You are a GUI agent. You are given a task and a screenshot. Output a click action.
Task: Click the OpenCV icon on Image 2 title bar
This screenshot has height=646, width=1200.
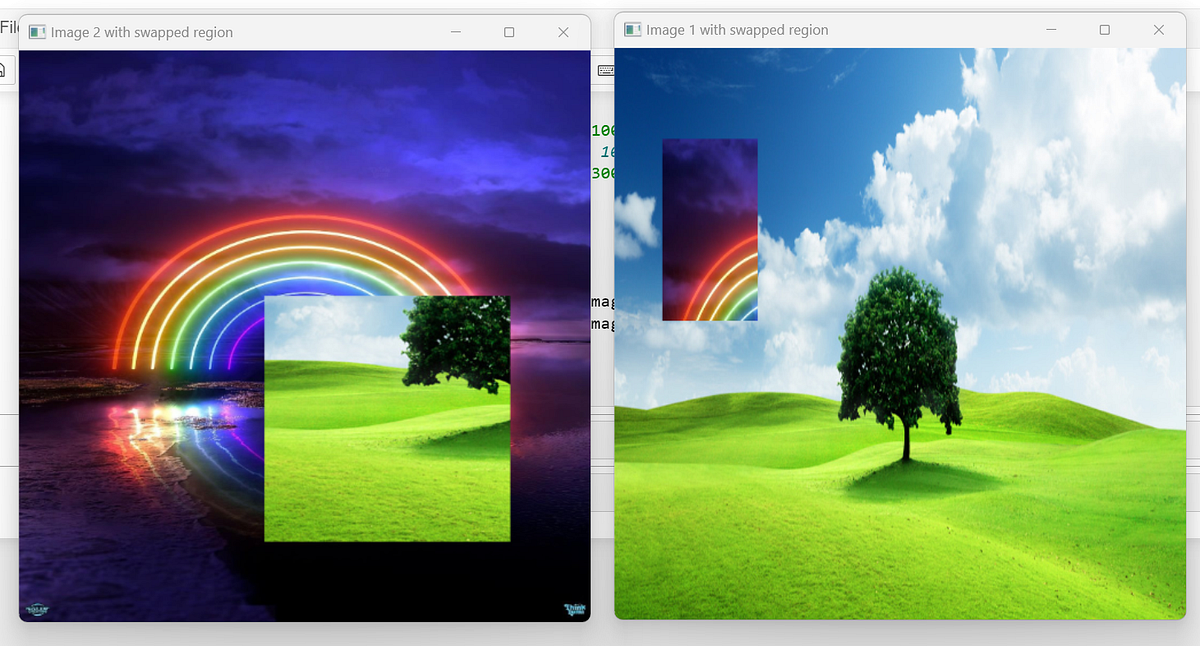coord(37,32)
